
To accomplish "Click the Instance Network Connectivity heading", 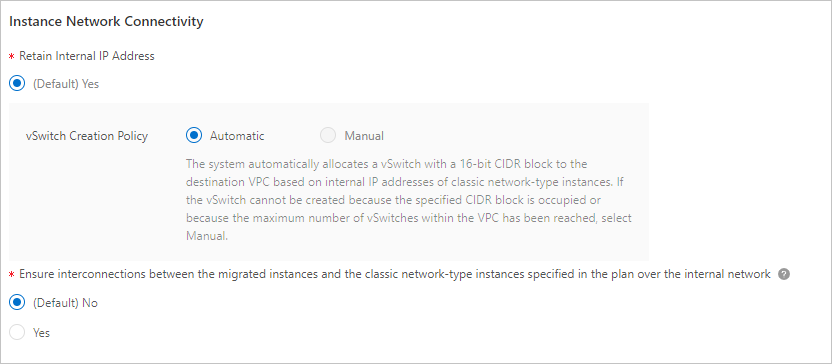I will [x=106, y=22].
